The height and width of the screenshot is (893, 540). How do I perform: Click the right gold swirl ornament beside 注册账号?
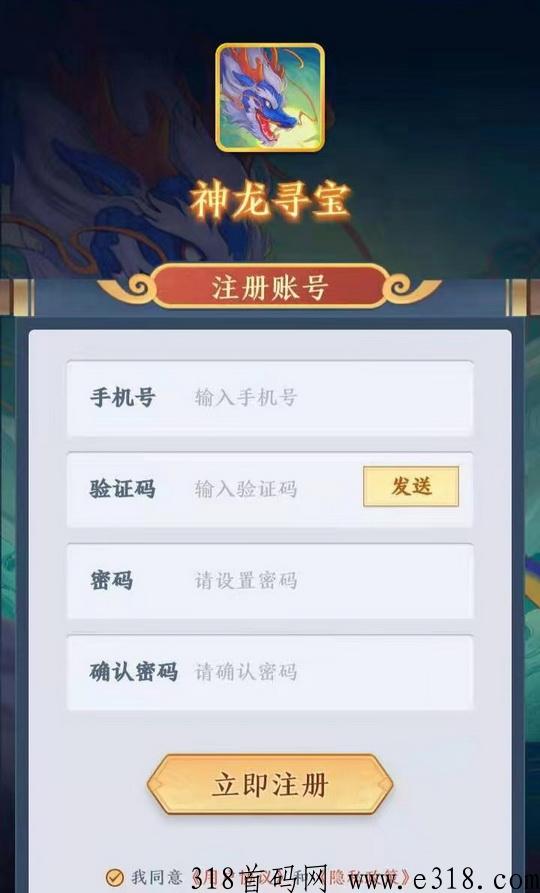(x=408, y=288)
